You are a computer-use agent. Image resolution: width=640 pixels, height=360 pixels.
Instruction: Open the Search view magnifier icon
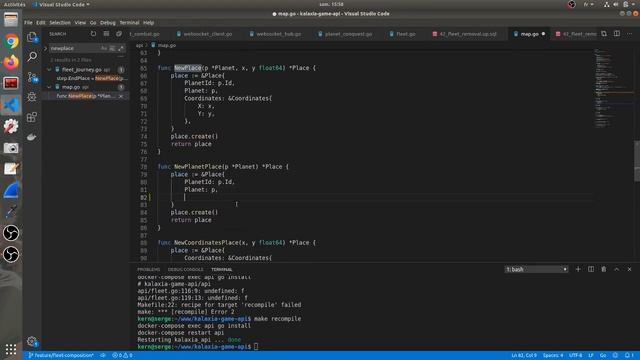(32, 57)
